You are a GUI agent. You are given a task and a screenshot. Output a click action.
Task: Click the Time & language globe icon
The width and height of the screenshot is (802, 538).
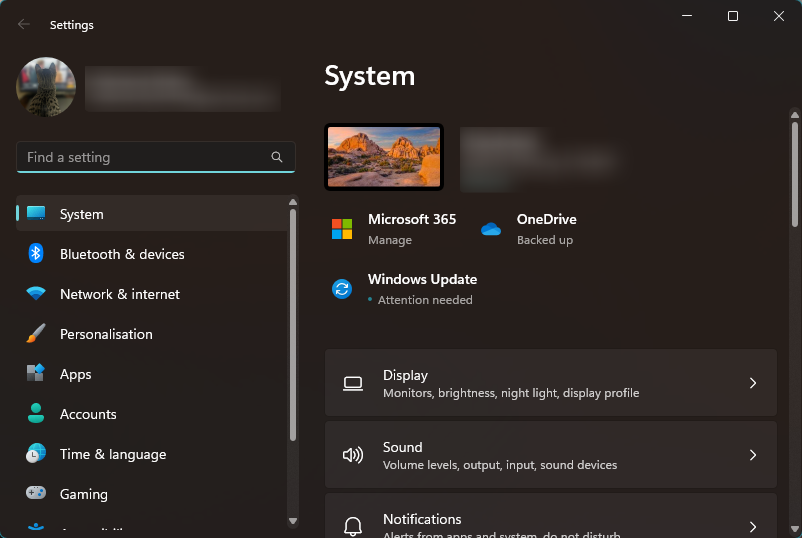[36, 454]
